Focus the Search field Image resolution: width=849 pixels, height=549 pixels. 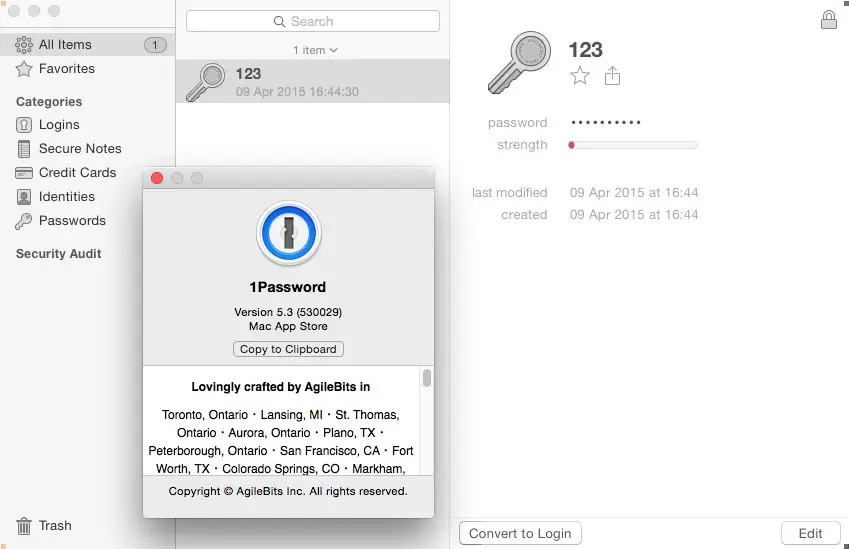pos(313,21)
